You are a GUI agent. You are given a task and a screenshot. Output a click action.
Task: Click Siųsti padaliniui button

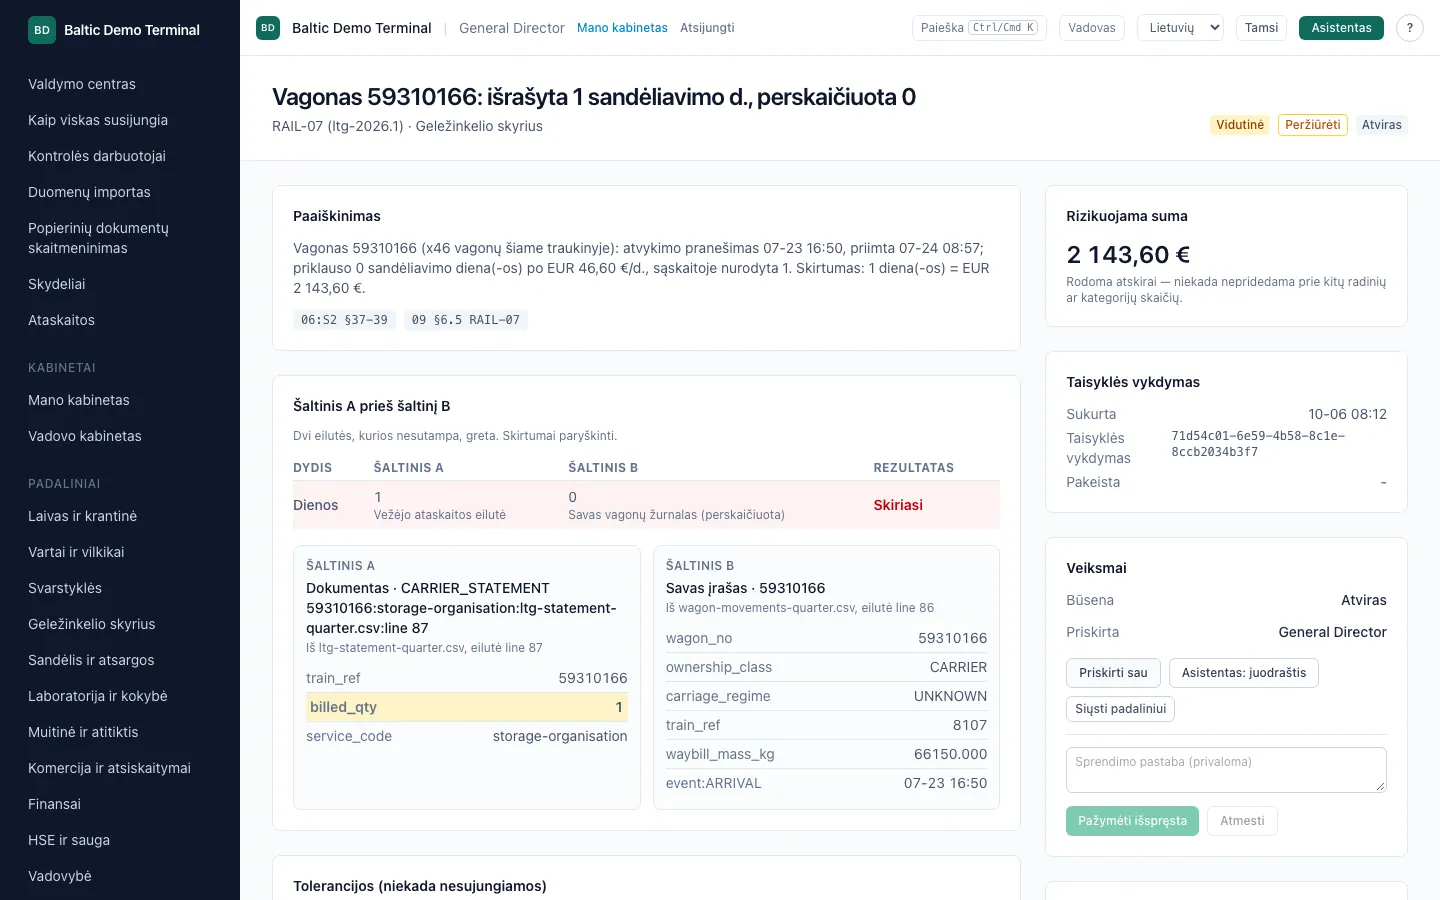[x=1120, y=709]
